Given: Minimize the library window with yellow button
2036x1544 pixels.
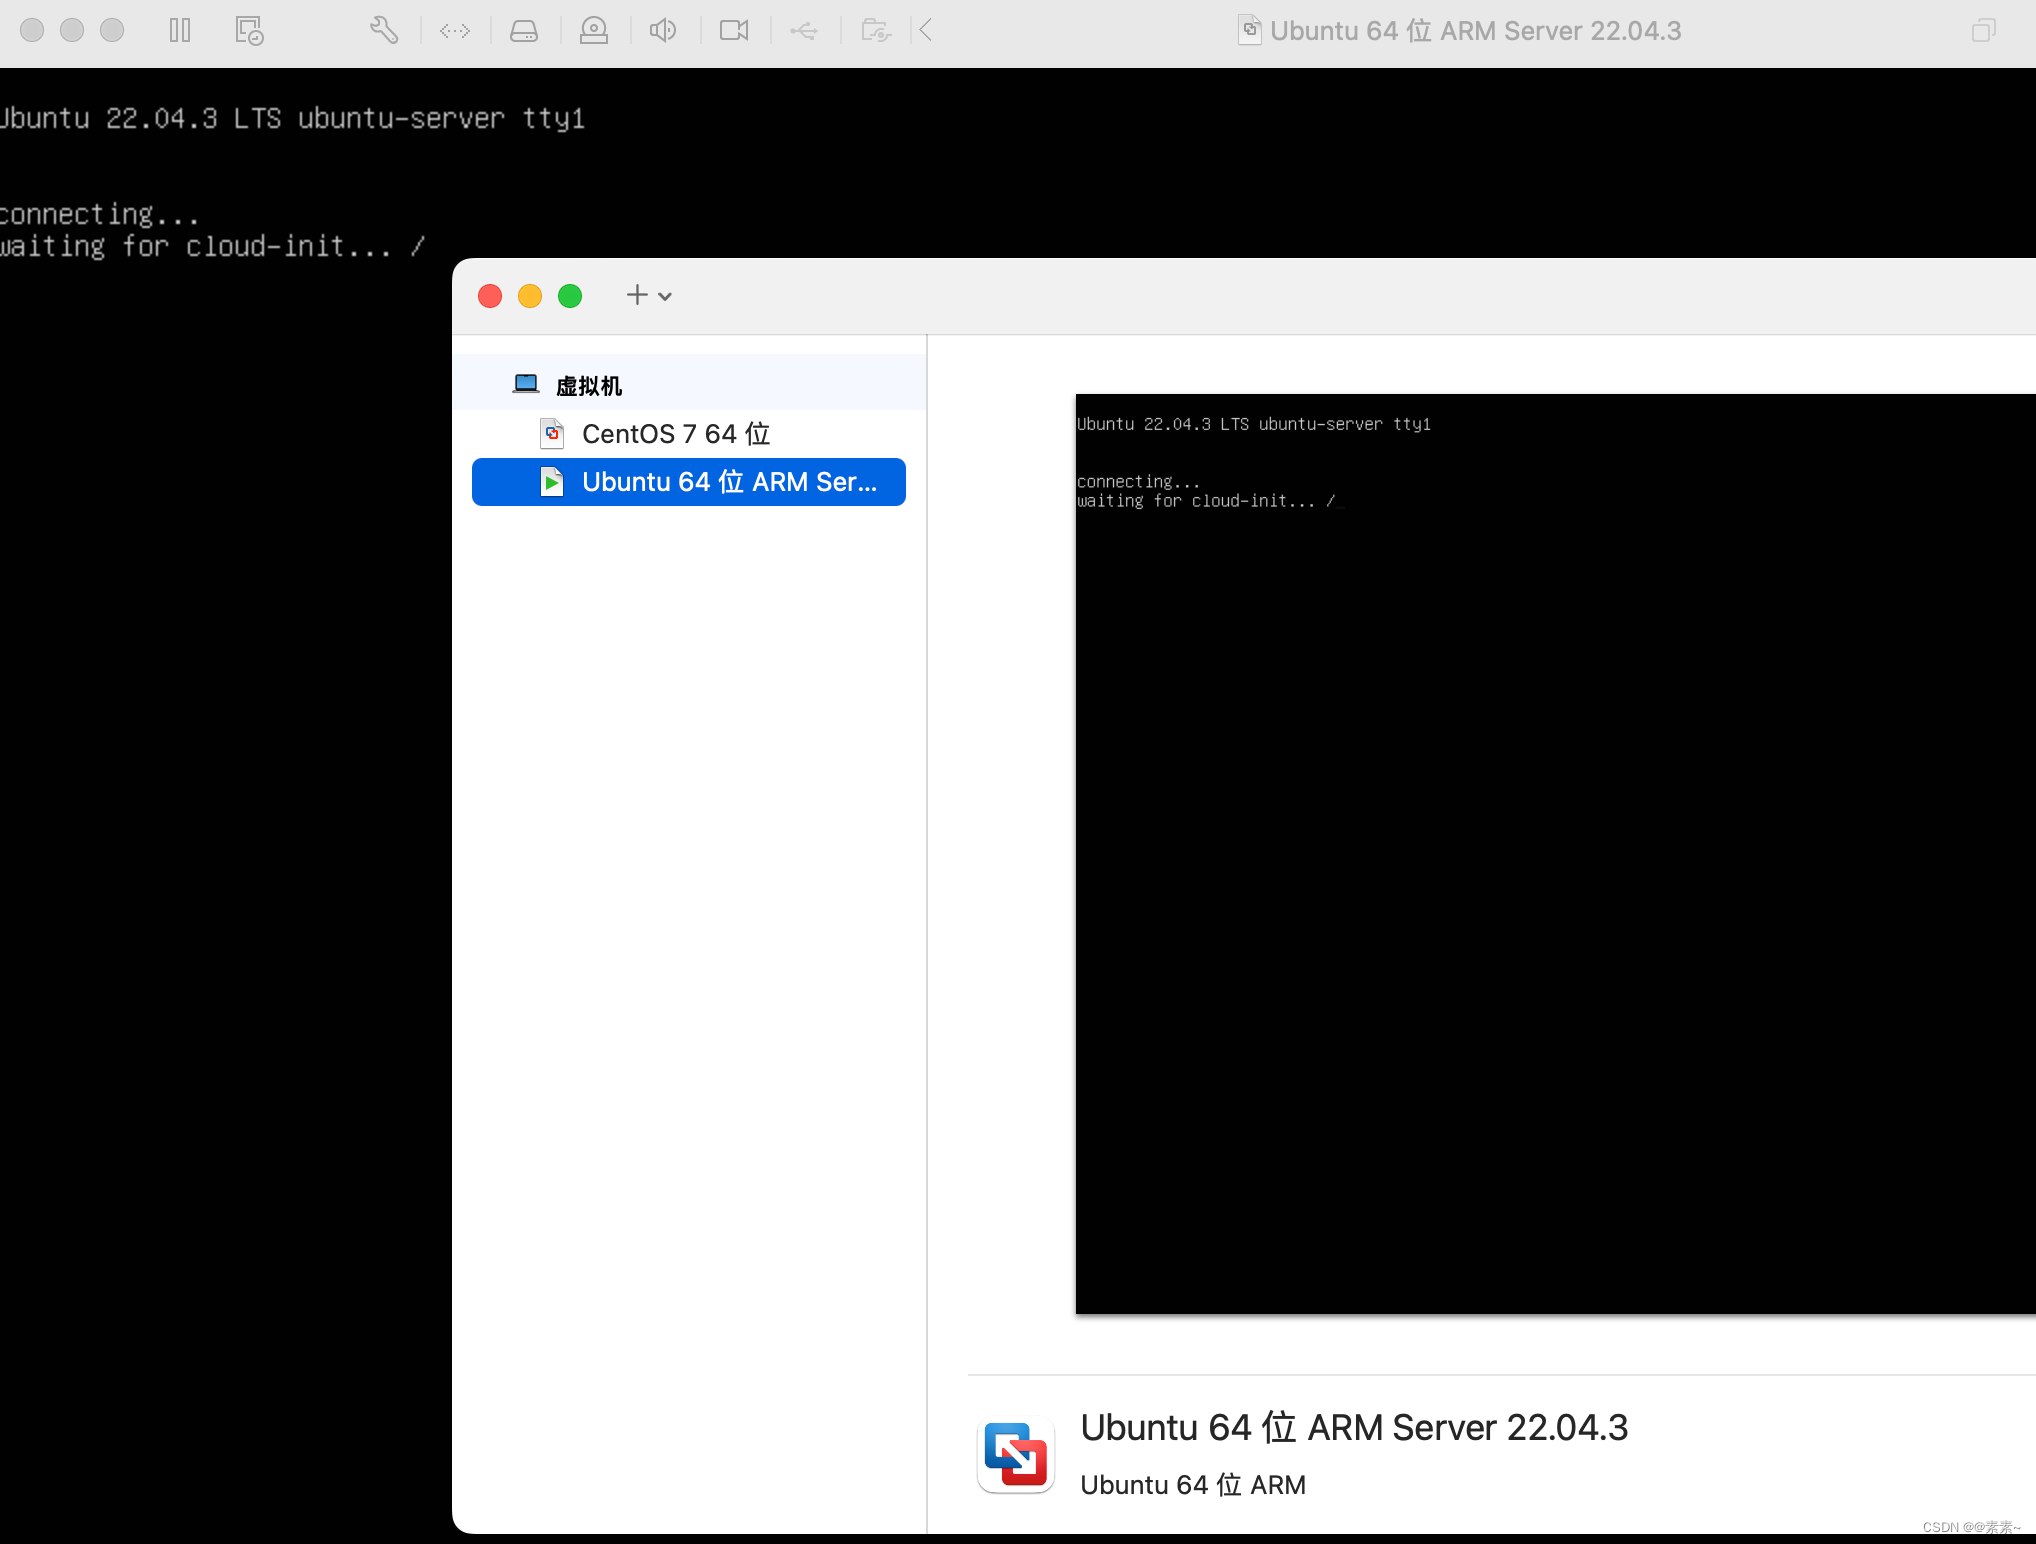Looking at the screenshot, I should point(530,296).
